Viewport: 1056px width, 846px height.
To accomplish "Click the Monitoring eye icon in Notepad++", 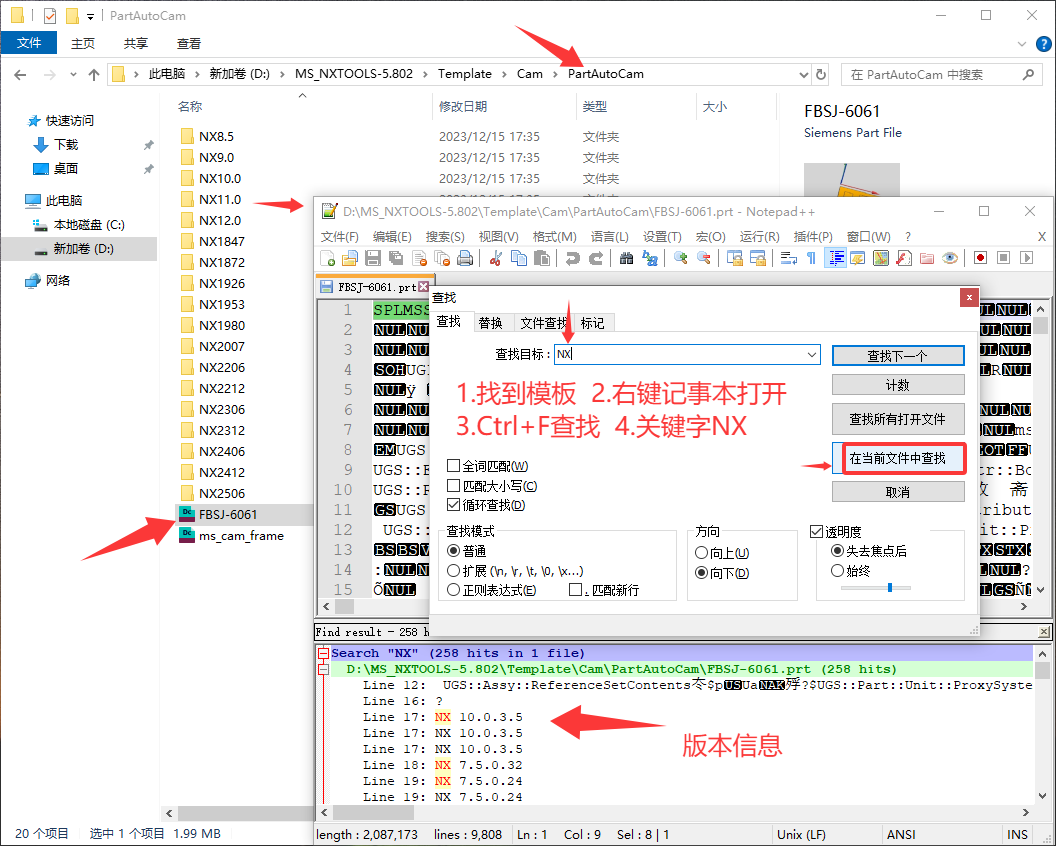I will click(950, 258).
